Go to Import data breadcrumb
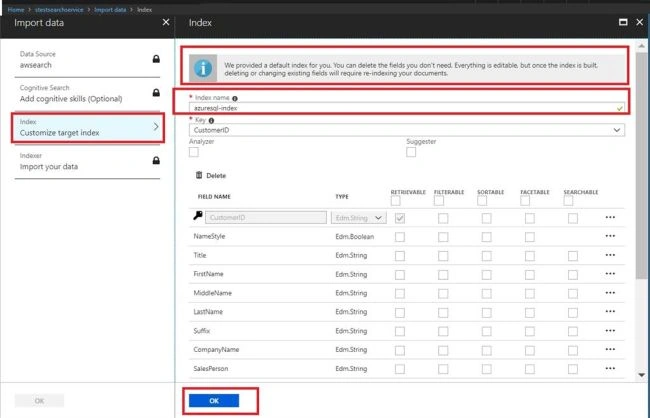650x418 pixels. coord(110,10)
